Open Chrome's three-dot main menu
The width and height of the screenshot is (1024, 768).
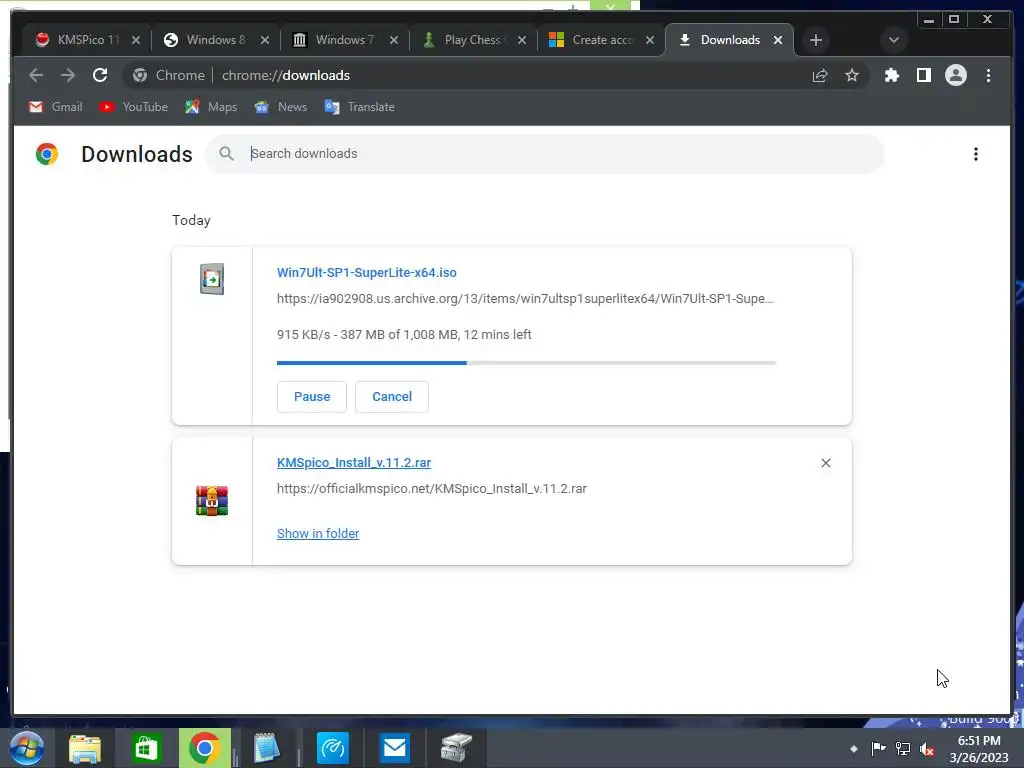(x=988, y=75)
